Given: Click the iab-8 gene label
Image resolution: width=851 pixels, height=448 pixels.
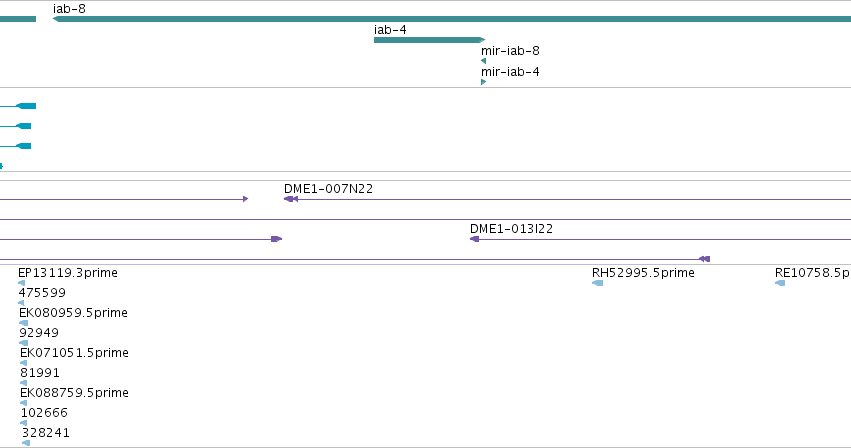Looking at the screenshot, I should pos(69,9).
